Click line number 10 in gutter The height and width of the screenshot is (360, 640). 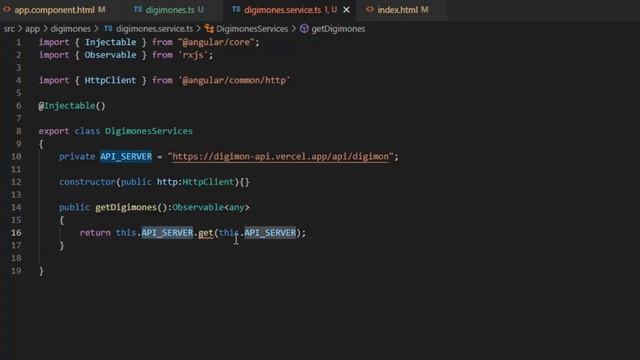click(16, 157)
